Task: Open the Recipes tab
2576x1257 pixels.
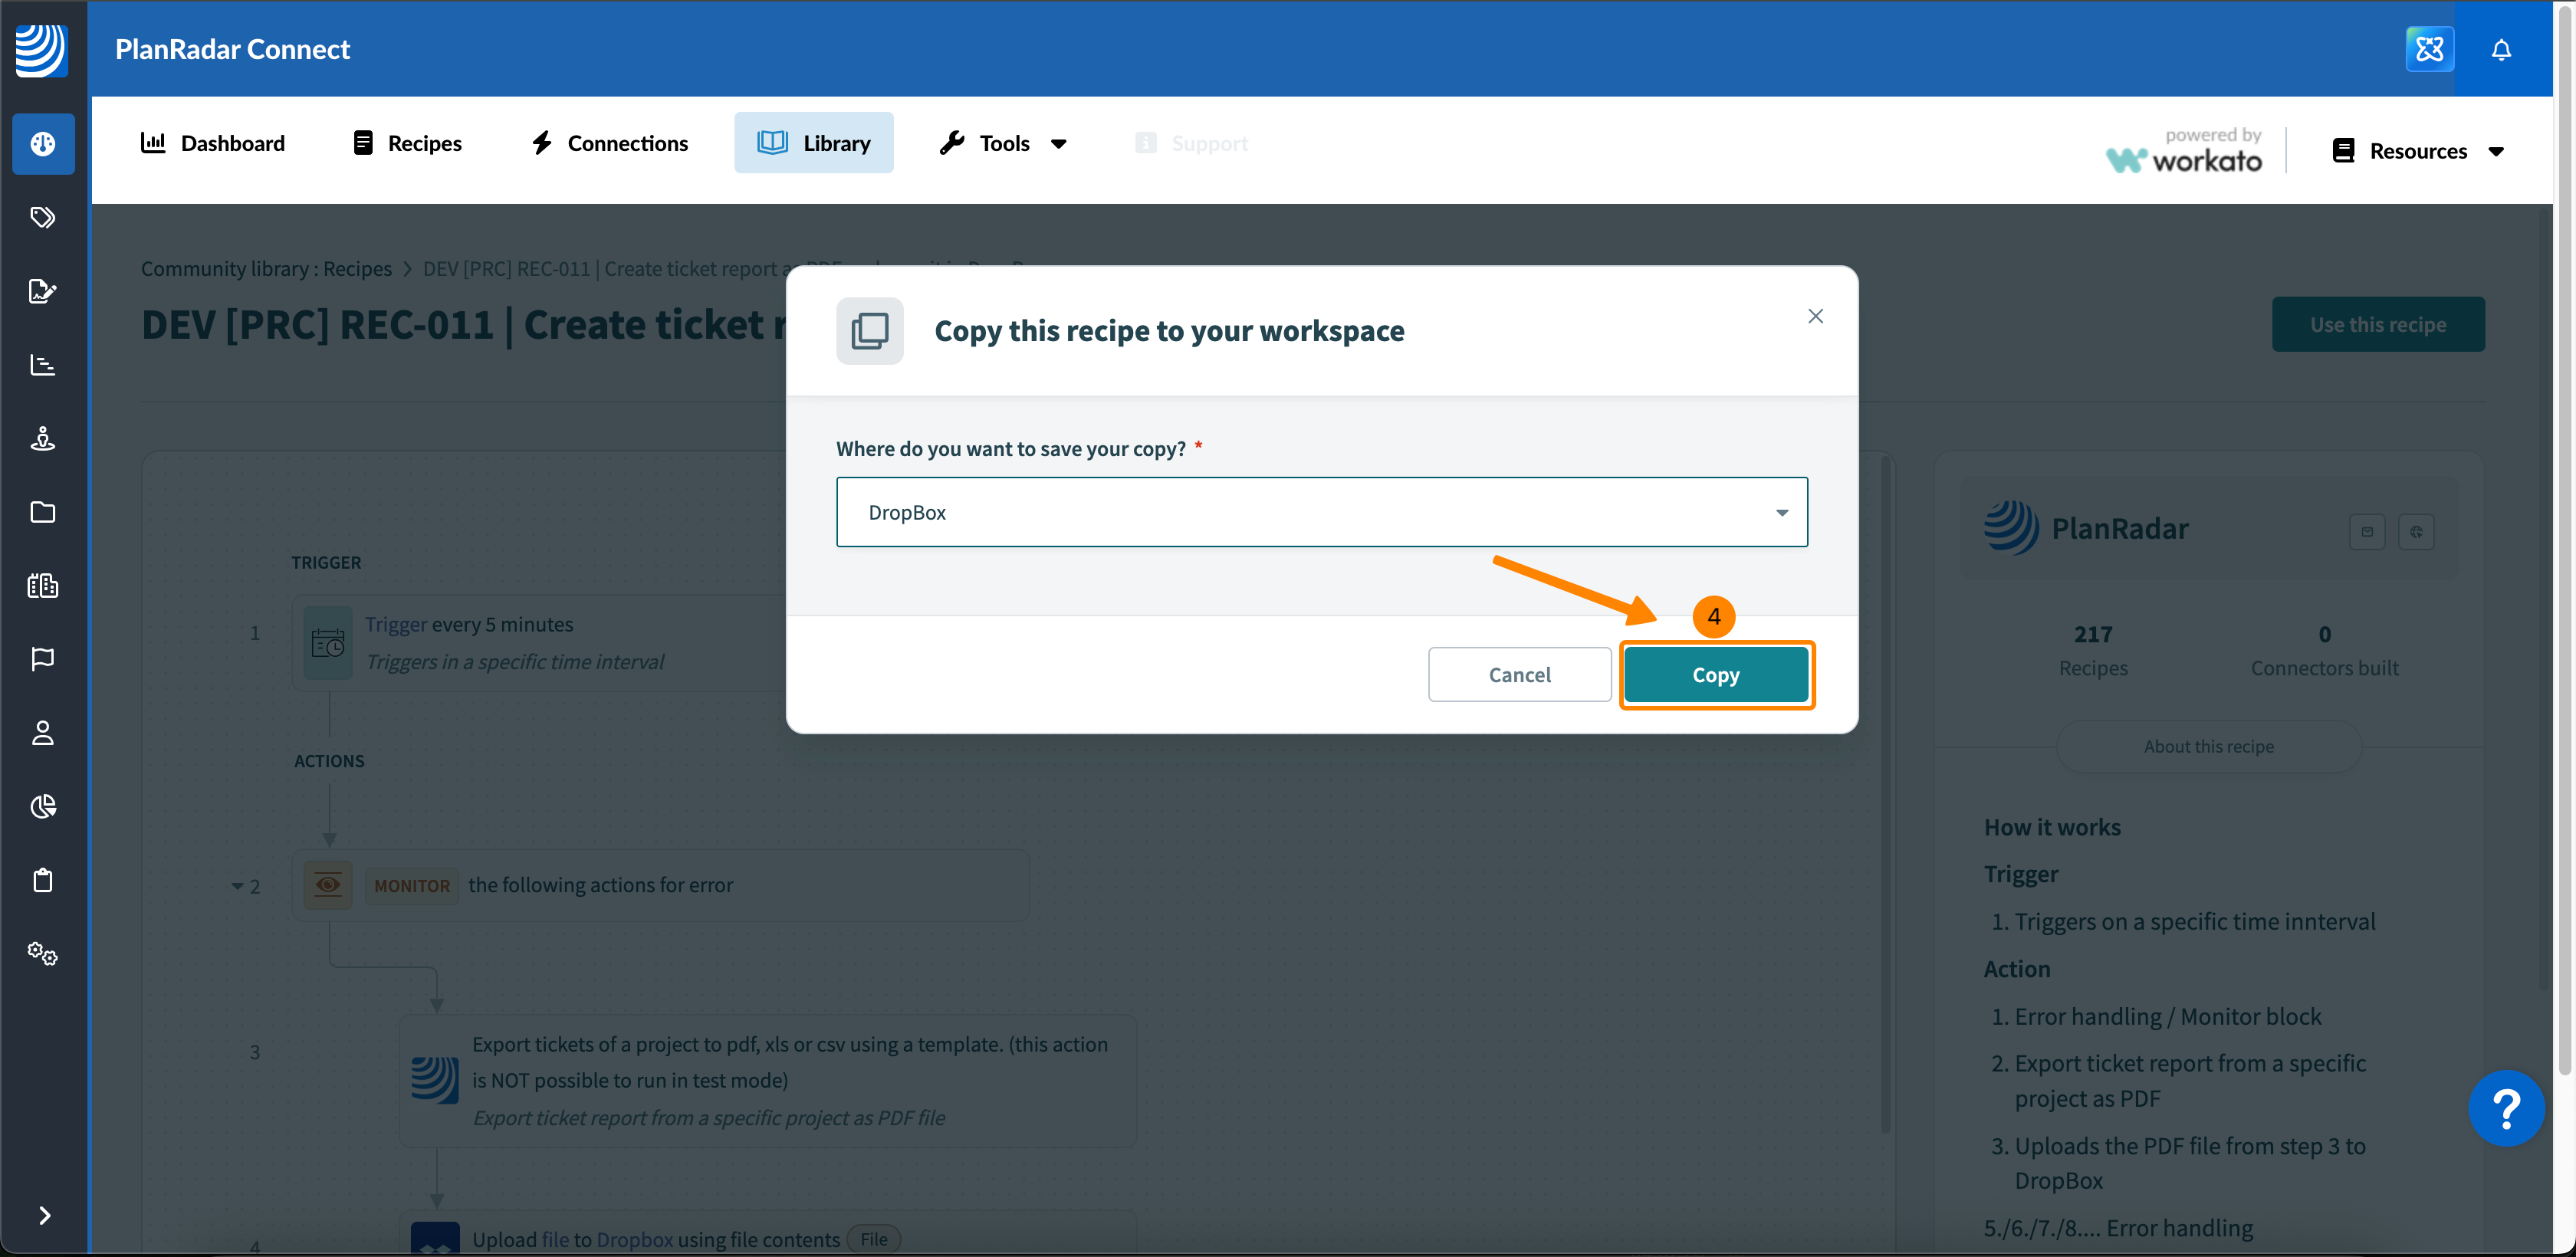Action: click(x=407, y=143)
